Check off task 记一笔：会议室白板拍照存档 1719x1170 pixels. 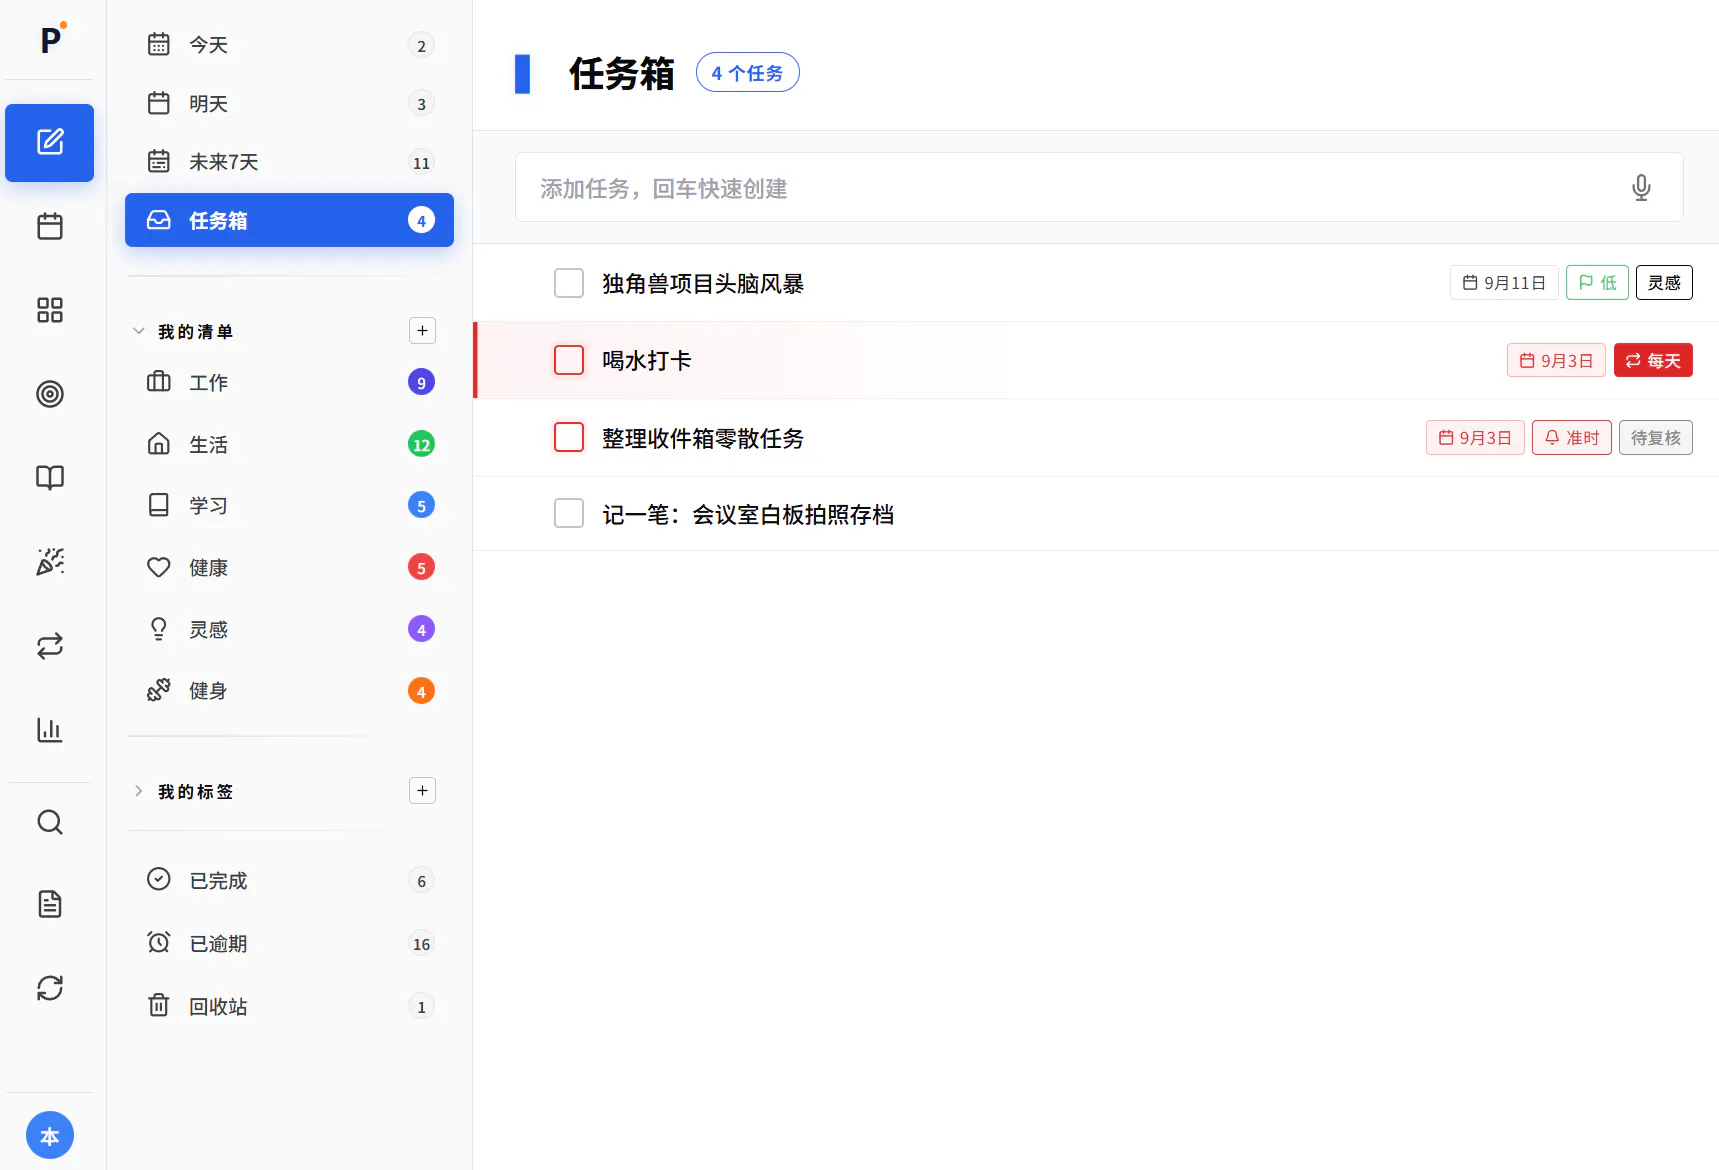[569, 513]
